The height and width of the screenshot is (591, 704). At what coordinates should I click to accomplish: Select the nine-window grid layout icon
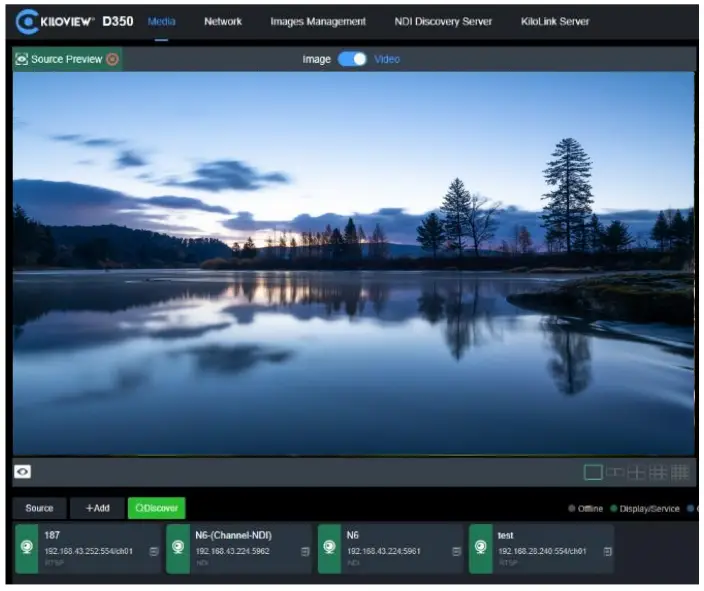(658, 472)
